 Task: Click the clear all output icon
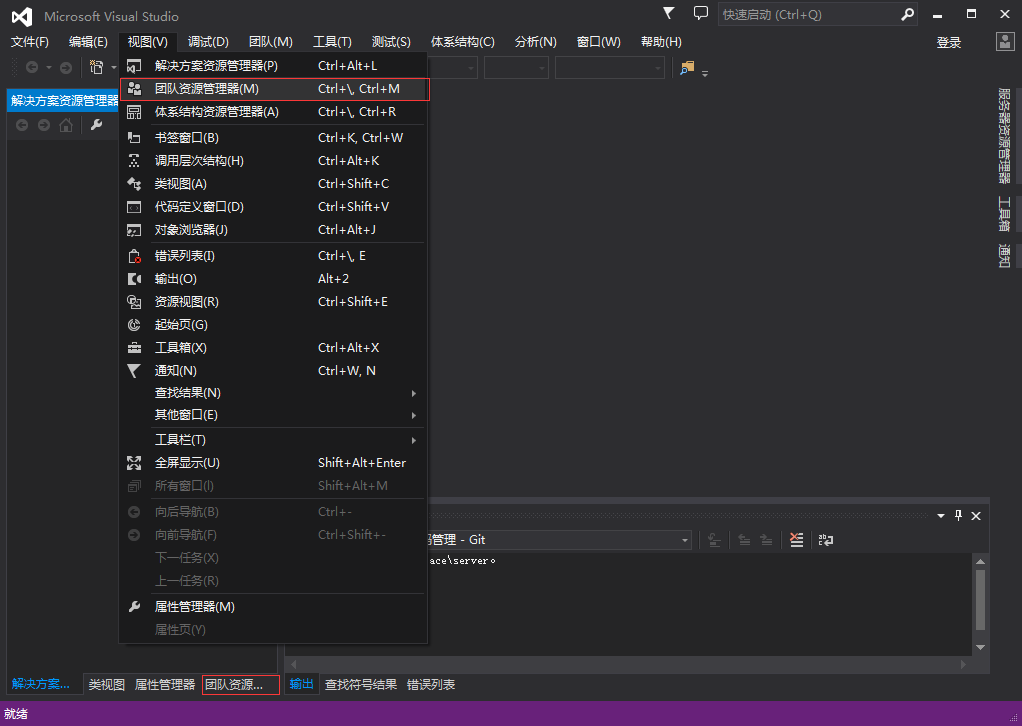pyautogui.click(x=796, y=540)
